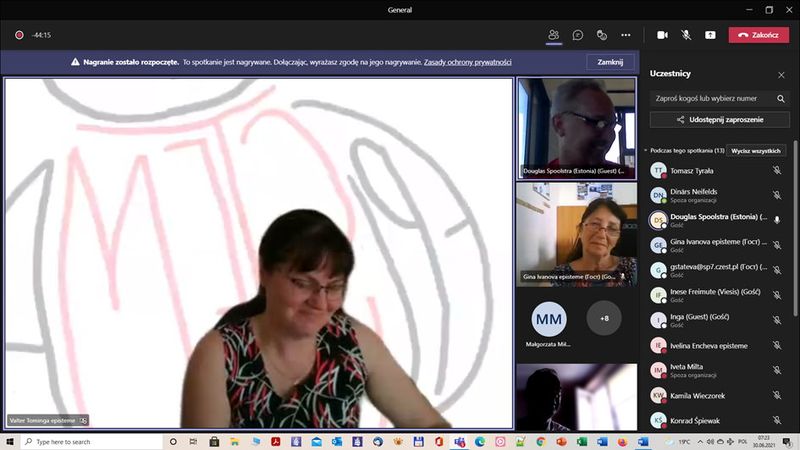Click the share content tray icon

point(710,35)
